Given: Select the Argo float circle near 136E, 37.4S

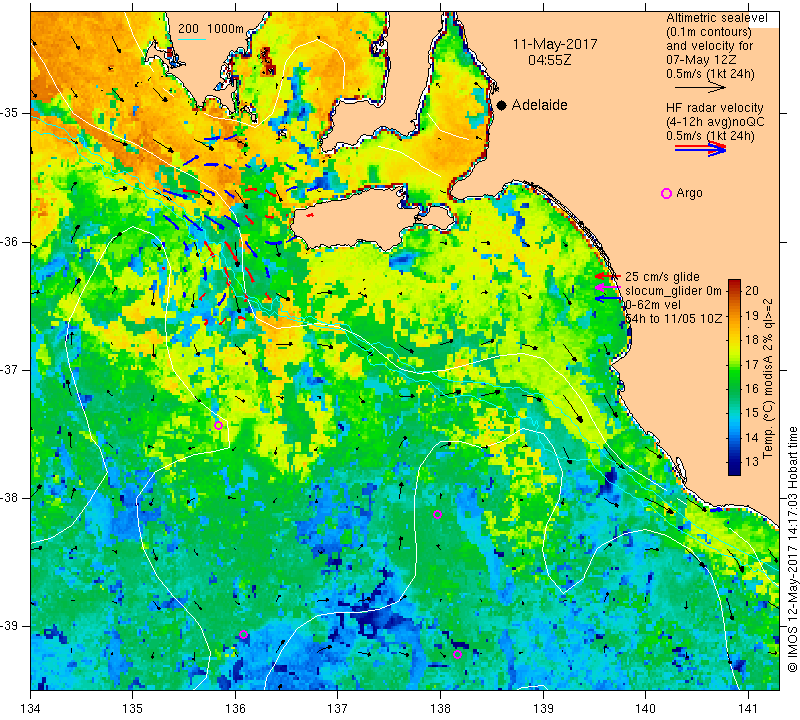Looking at the screenshot, I should tap(218, 425).
